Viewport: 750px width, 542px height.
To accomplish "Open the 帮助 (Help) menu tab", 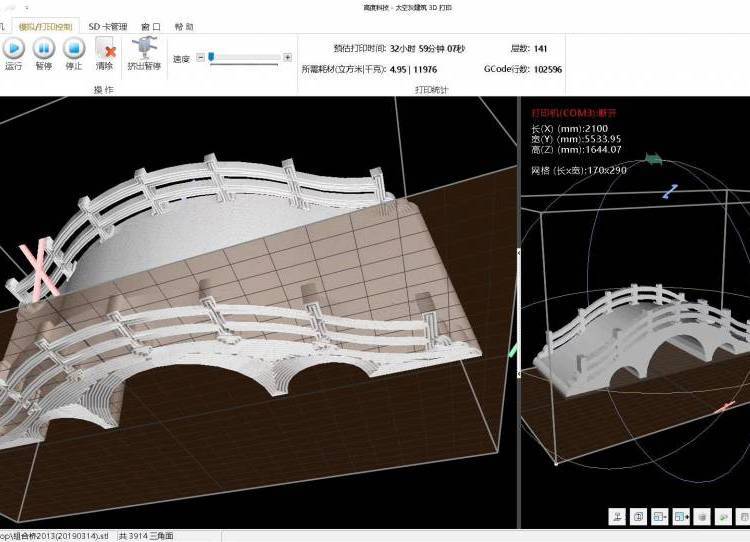I will (x=184, y=27).
